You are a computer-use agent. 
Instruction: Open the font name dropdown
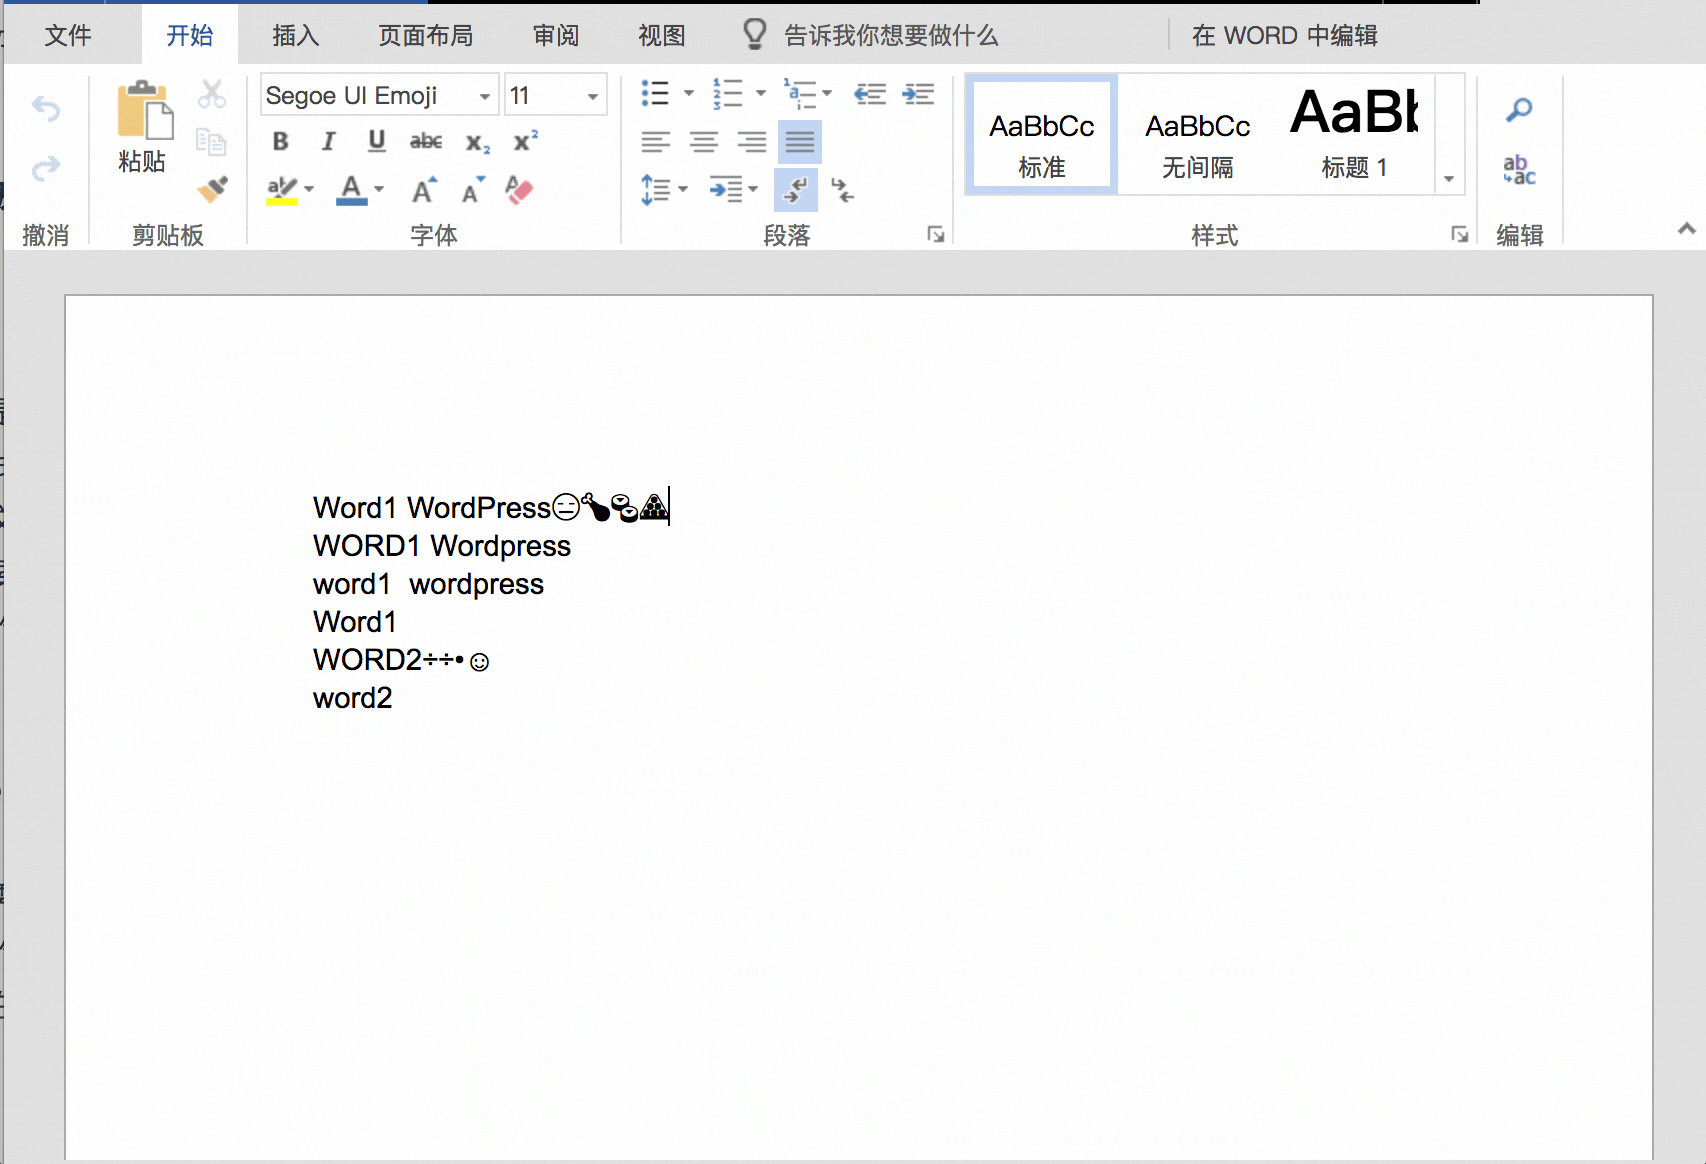click(485, 95)
